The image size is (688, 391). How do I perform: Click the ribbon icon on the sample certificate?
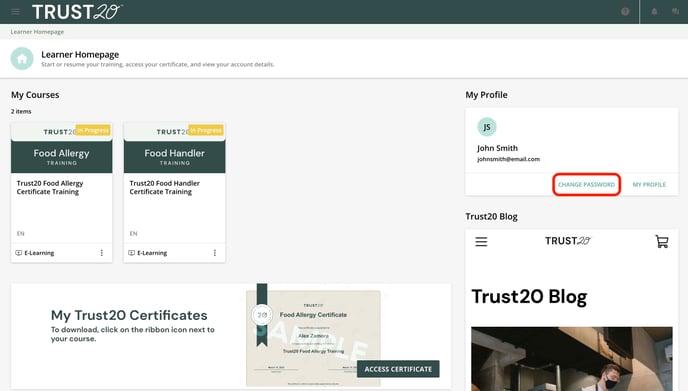tap(262, 315)
